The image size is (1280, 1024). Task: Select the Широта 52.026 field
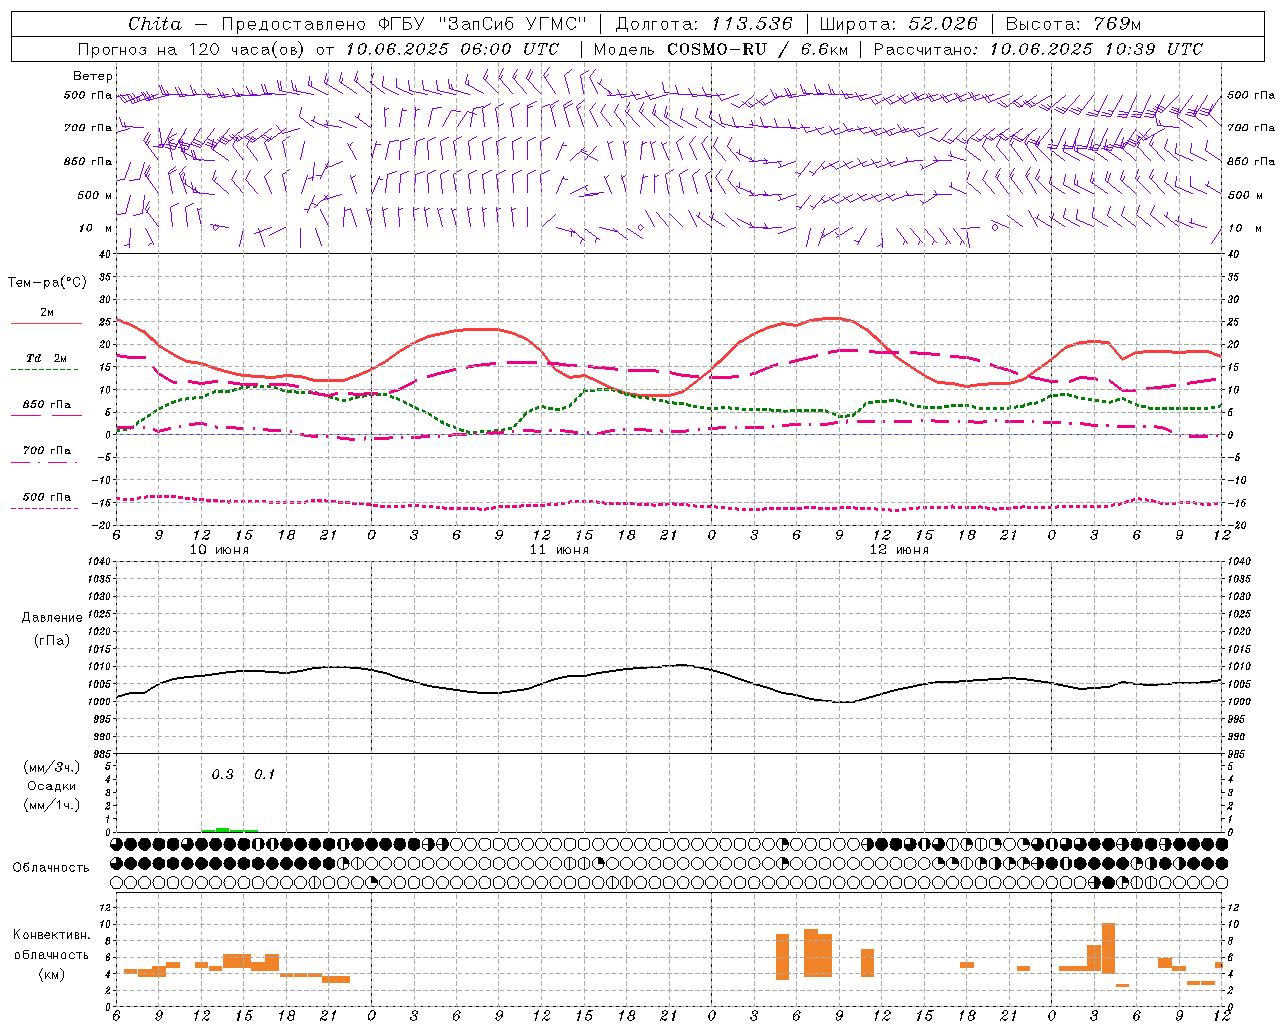point(898,24)
